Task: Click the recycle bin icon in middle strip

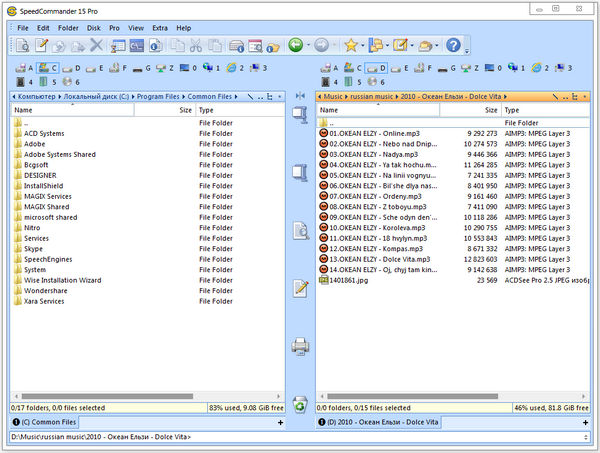Action: coord(300,404)
